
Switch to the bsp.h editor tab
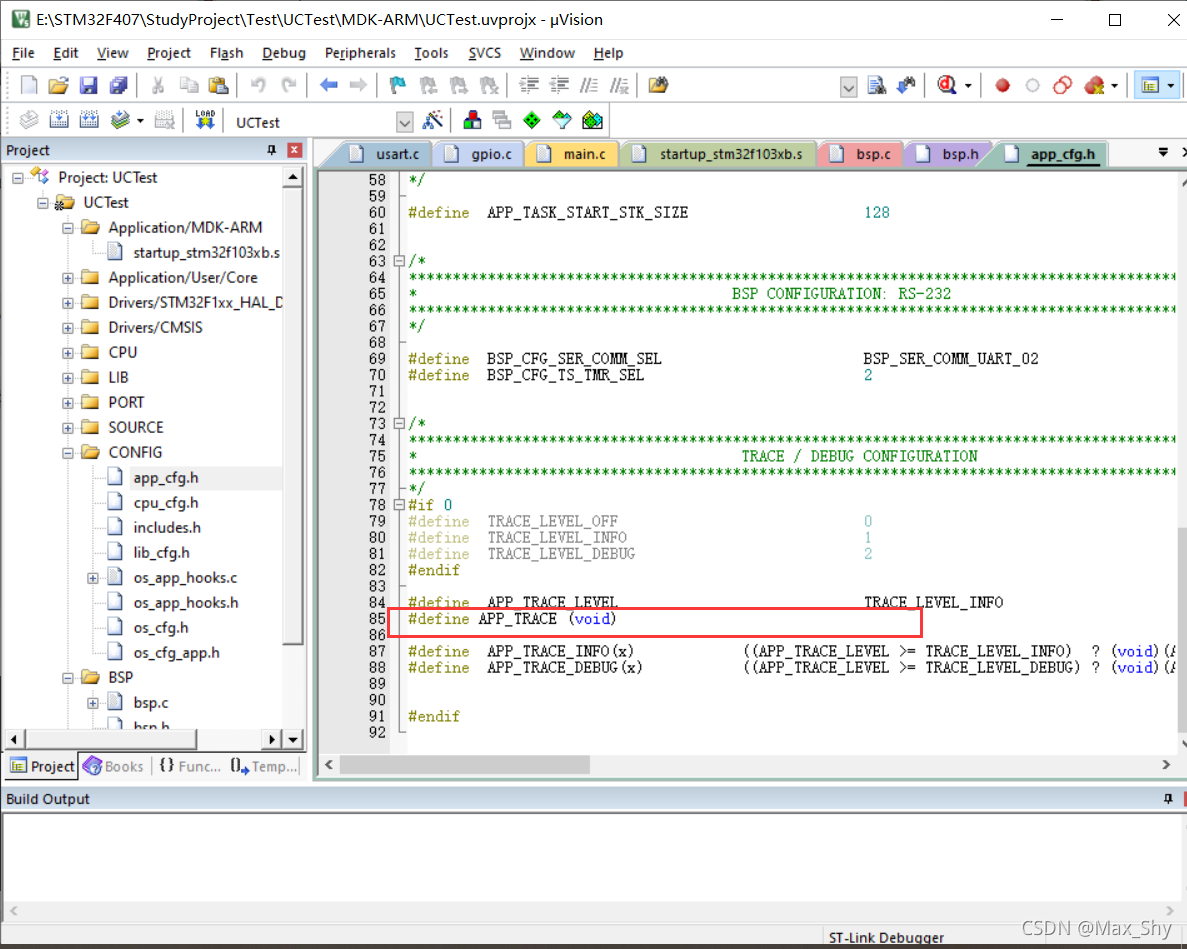pyautogui.click(x=949, y=154)
